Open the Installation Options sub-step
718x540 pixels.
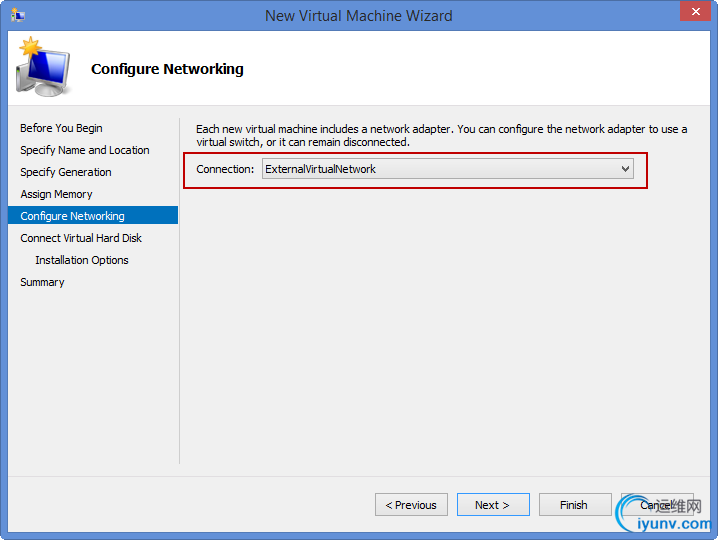[82, 260]
